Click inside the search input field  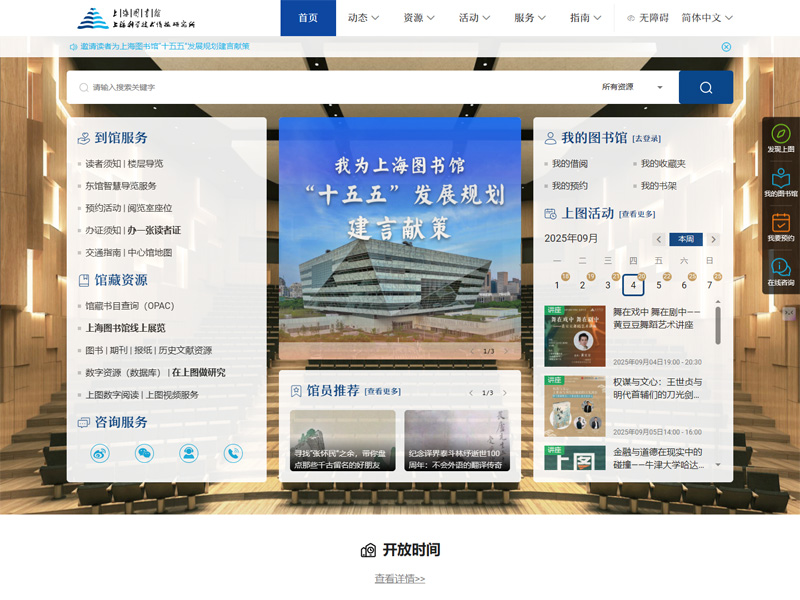[x=300, y=87]
